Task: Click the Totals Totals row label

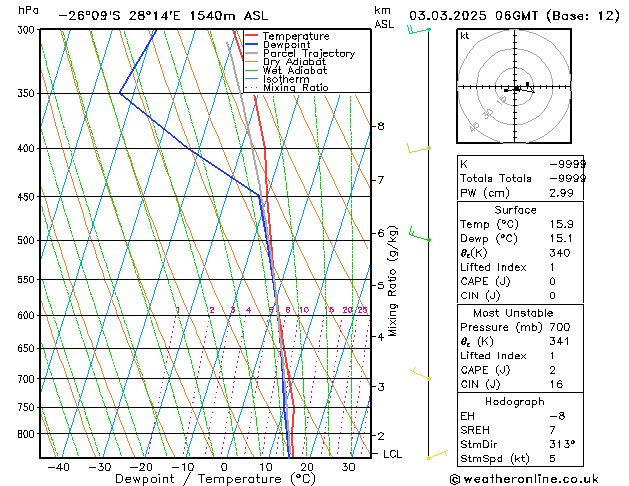Action: pyautogui.click(x=495, y=178)
